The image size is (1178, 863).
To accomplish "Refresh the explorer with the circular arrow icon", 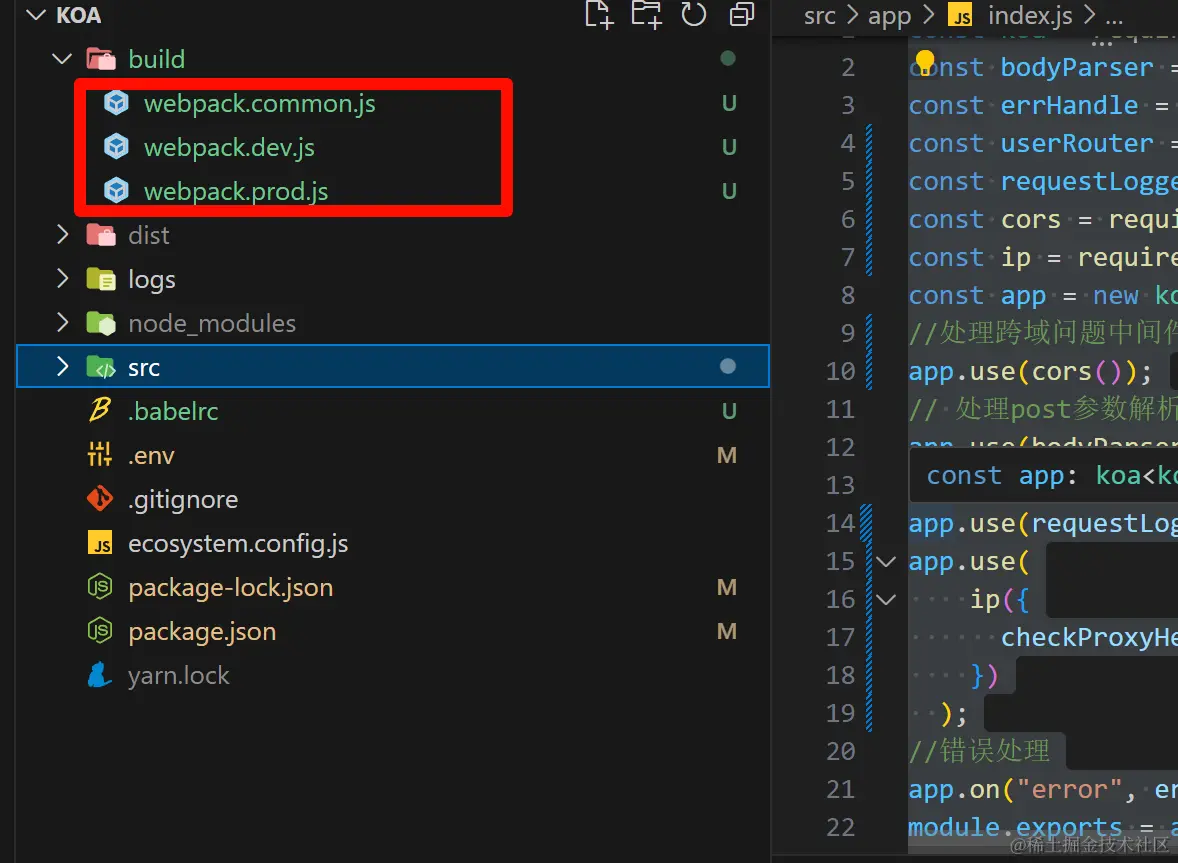I will pos(693,14).
